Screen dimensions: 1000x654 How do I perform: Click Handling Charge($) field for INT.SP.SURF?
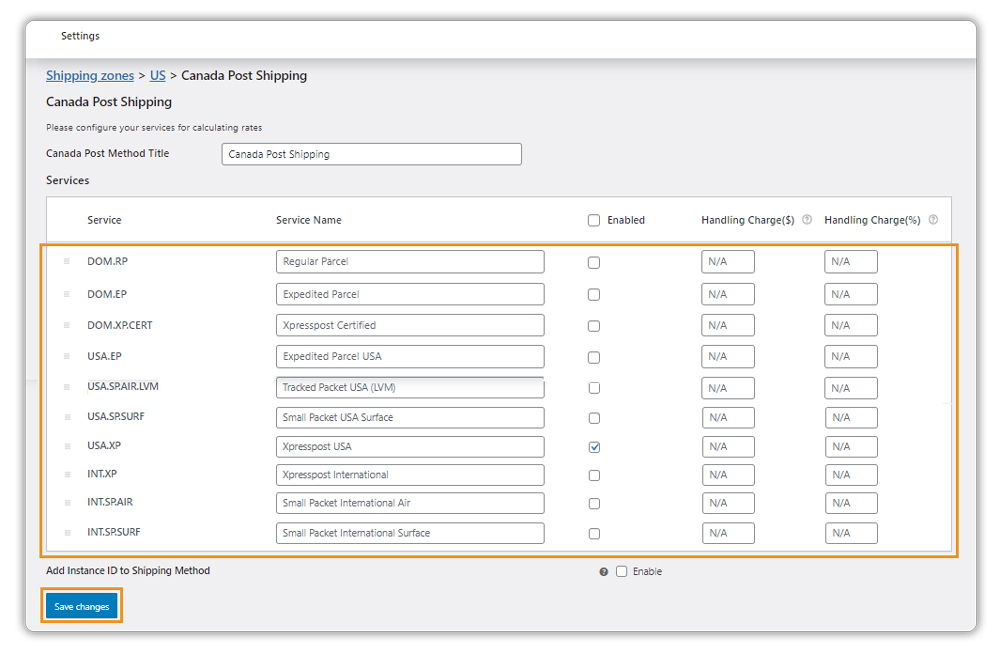(x=728, y=533)
